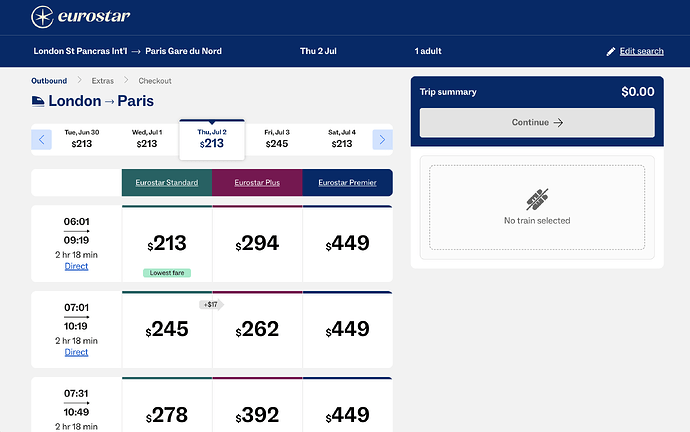Choose $213 Standard fare for 06:01 train

(x=167, y=243)
